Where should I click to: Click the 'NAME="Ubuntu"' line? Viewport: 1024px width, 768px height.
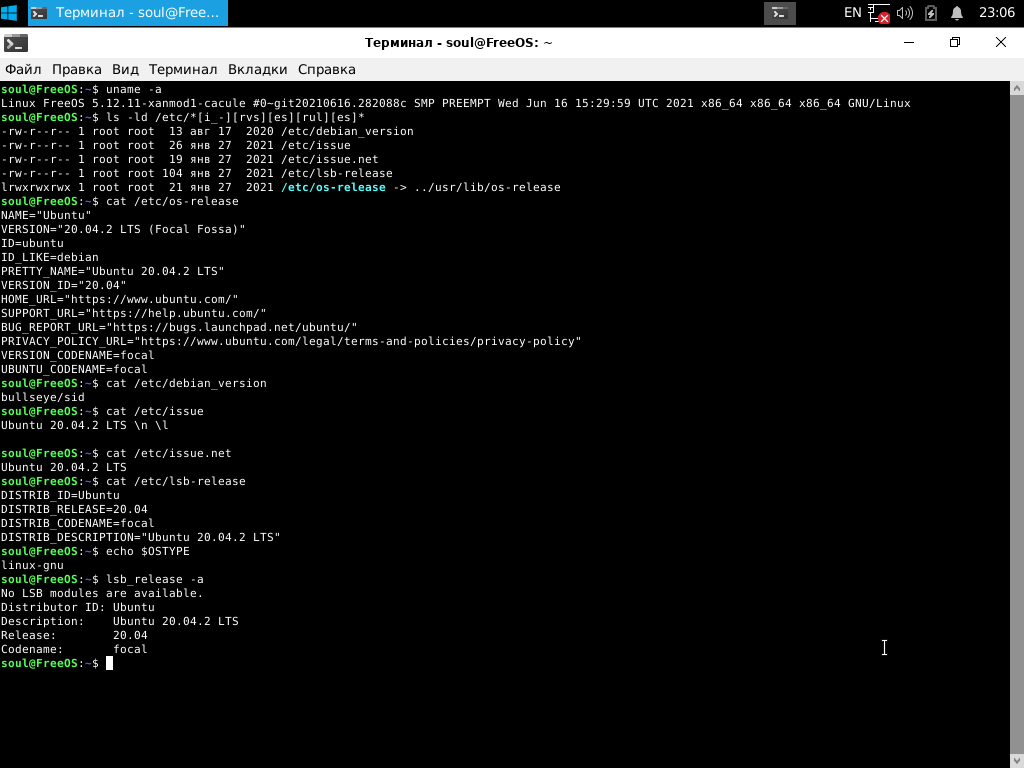point(46,215)
